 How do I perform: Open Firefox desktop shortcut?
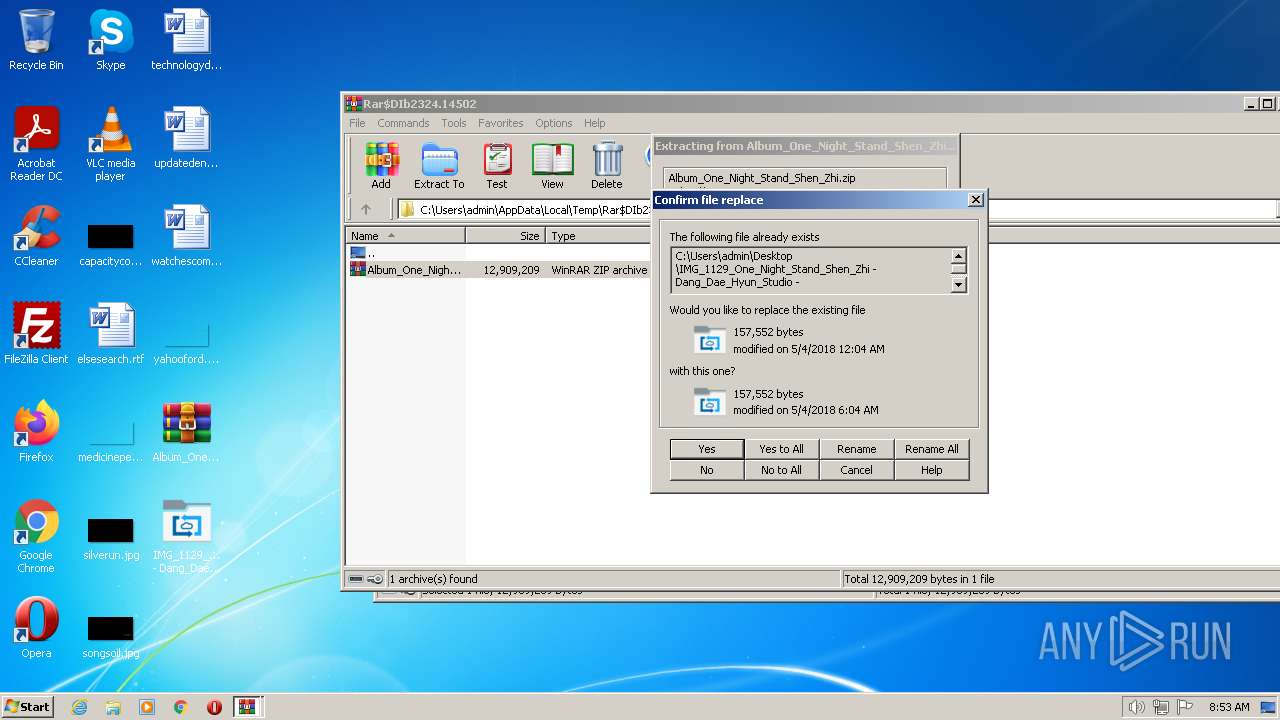click(36, 432)
